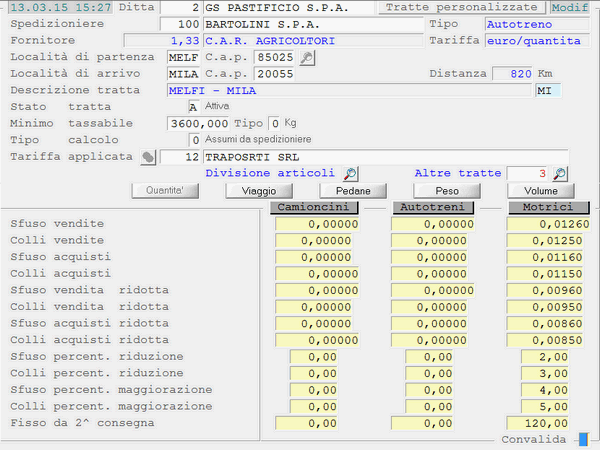The width and height of the screenshot is (600, 450).
Task: Open the Altre tratte magnifier icon
Action: 559,174
